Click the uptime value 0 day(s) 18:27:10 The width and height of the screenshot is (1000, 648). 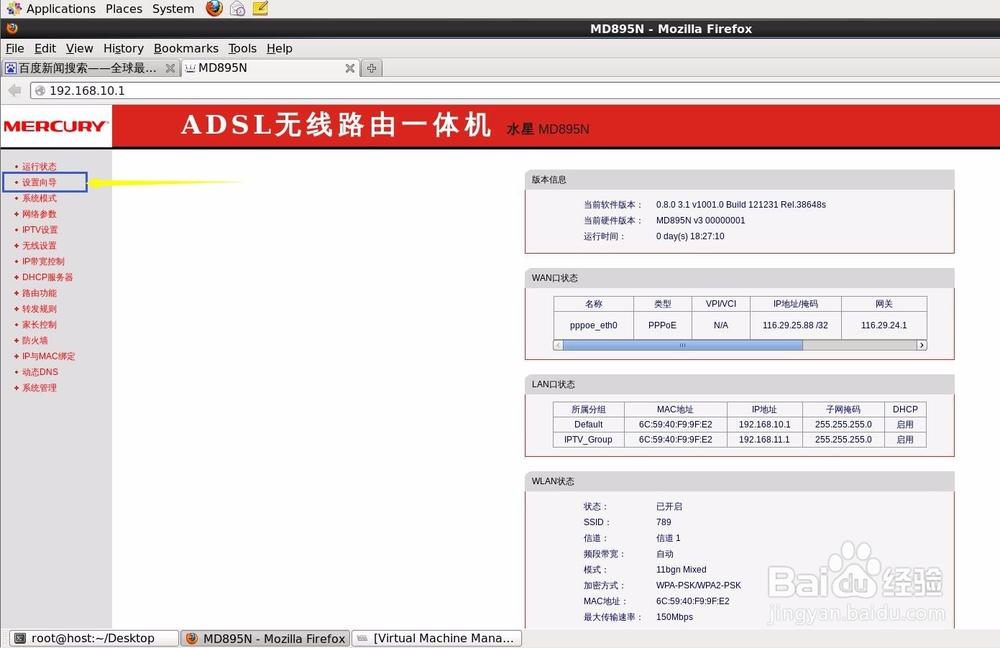point(690,237)
